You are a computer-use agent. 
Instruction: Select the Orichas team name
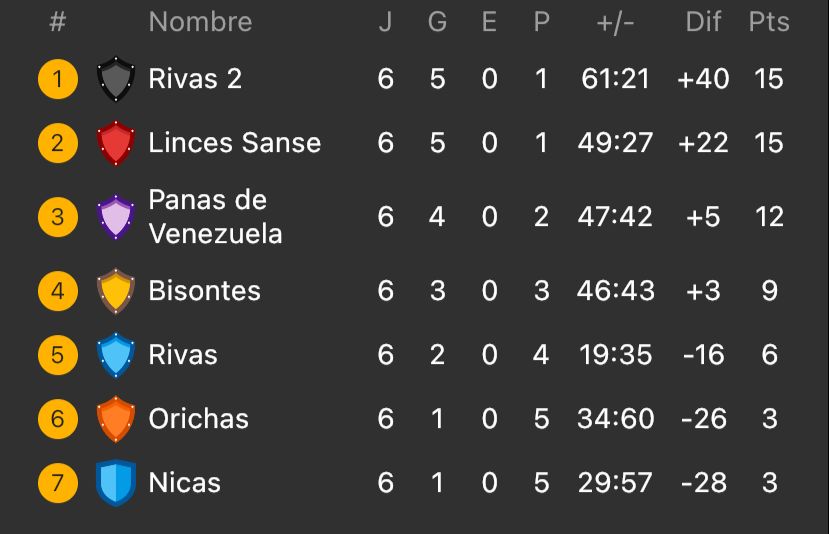[198, 419]
